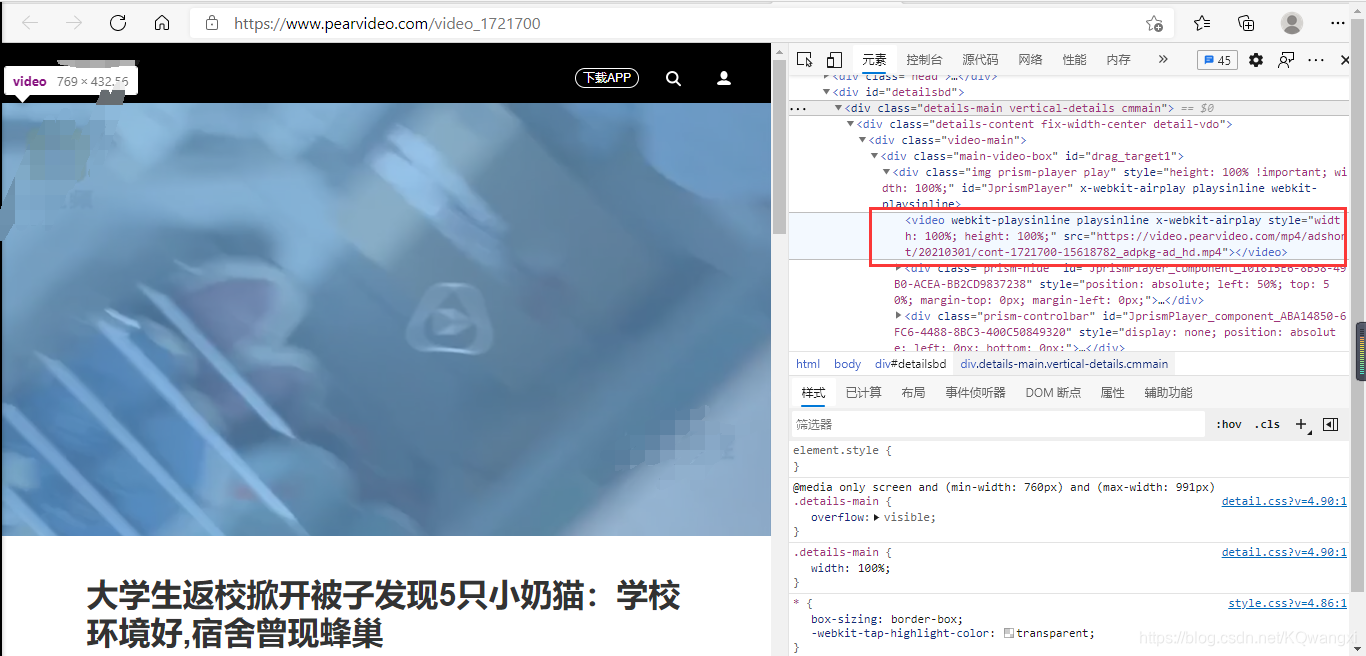Click the 筛选器 styles filter field

pyautogui.click(x=999, y=424)
